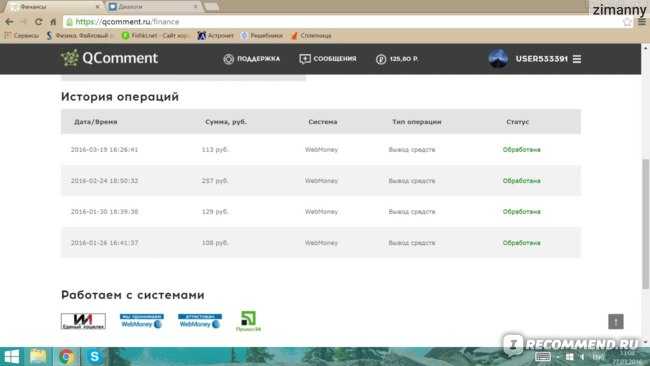Image resolution: width=650 pixels, height=366 pixels.
Task: Select the 2016-01-26 date cell
Action: point(104,243)
